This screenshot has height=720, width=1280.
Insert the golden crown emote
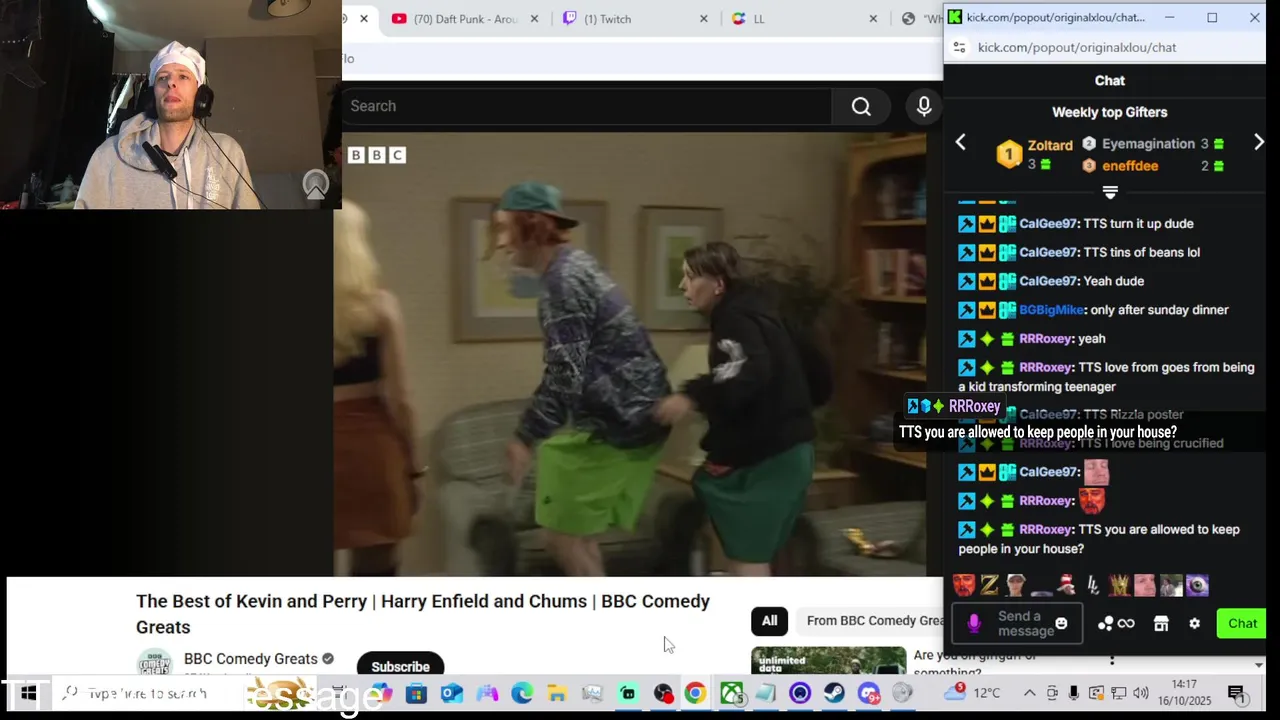tap(1120, 585)
